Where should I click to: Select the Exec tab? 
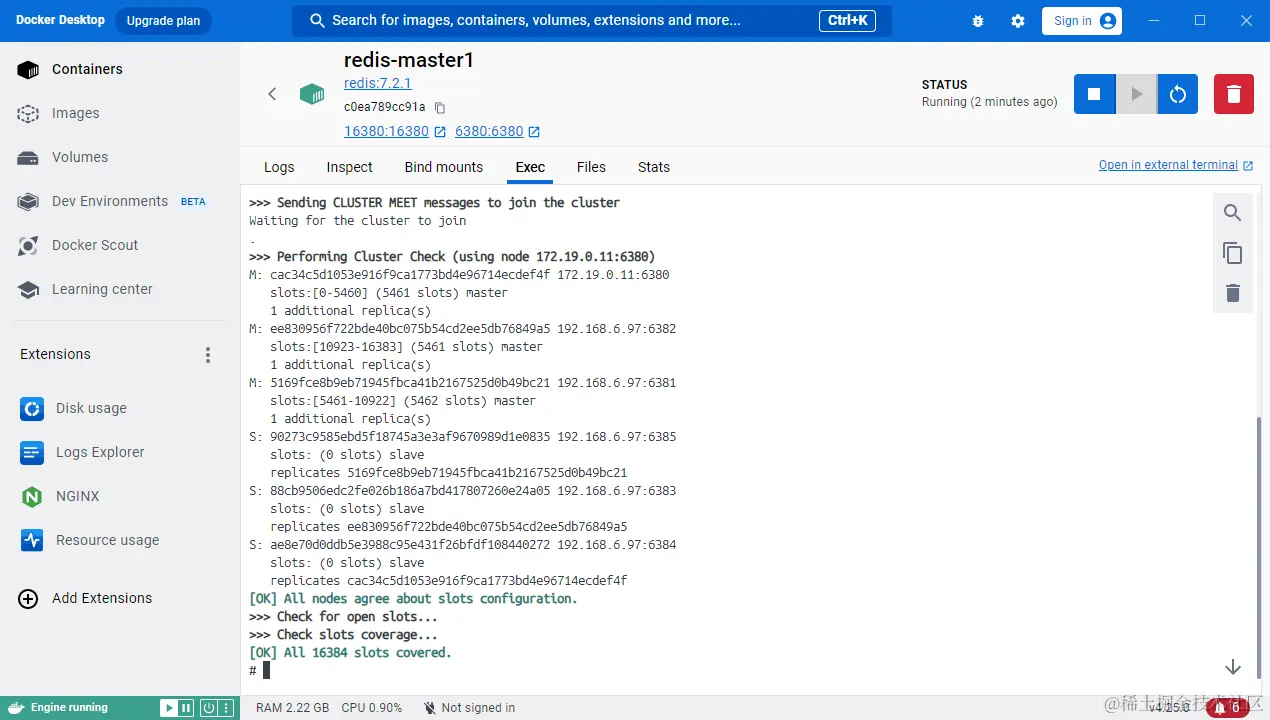point(530,167)
